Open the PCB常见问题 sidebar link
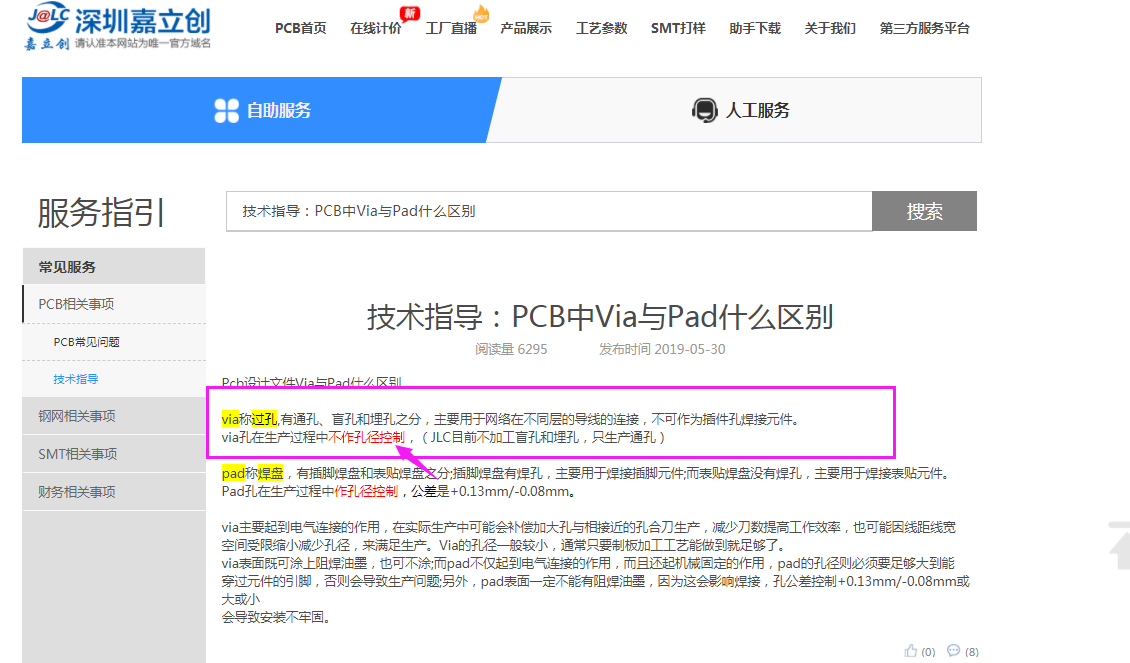 pyautogui.click(x=87, y=342)
